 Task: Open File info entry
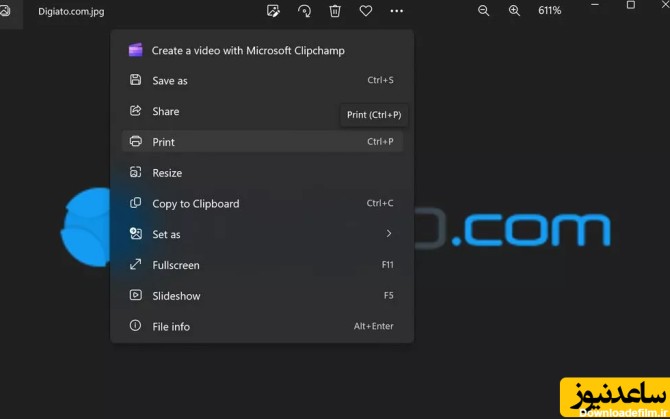click(262, 326)
